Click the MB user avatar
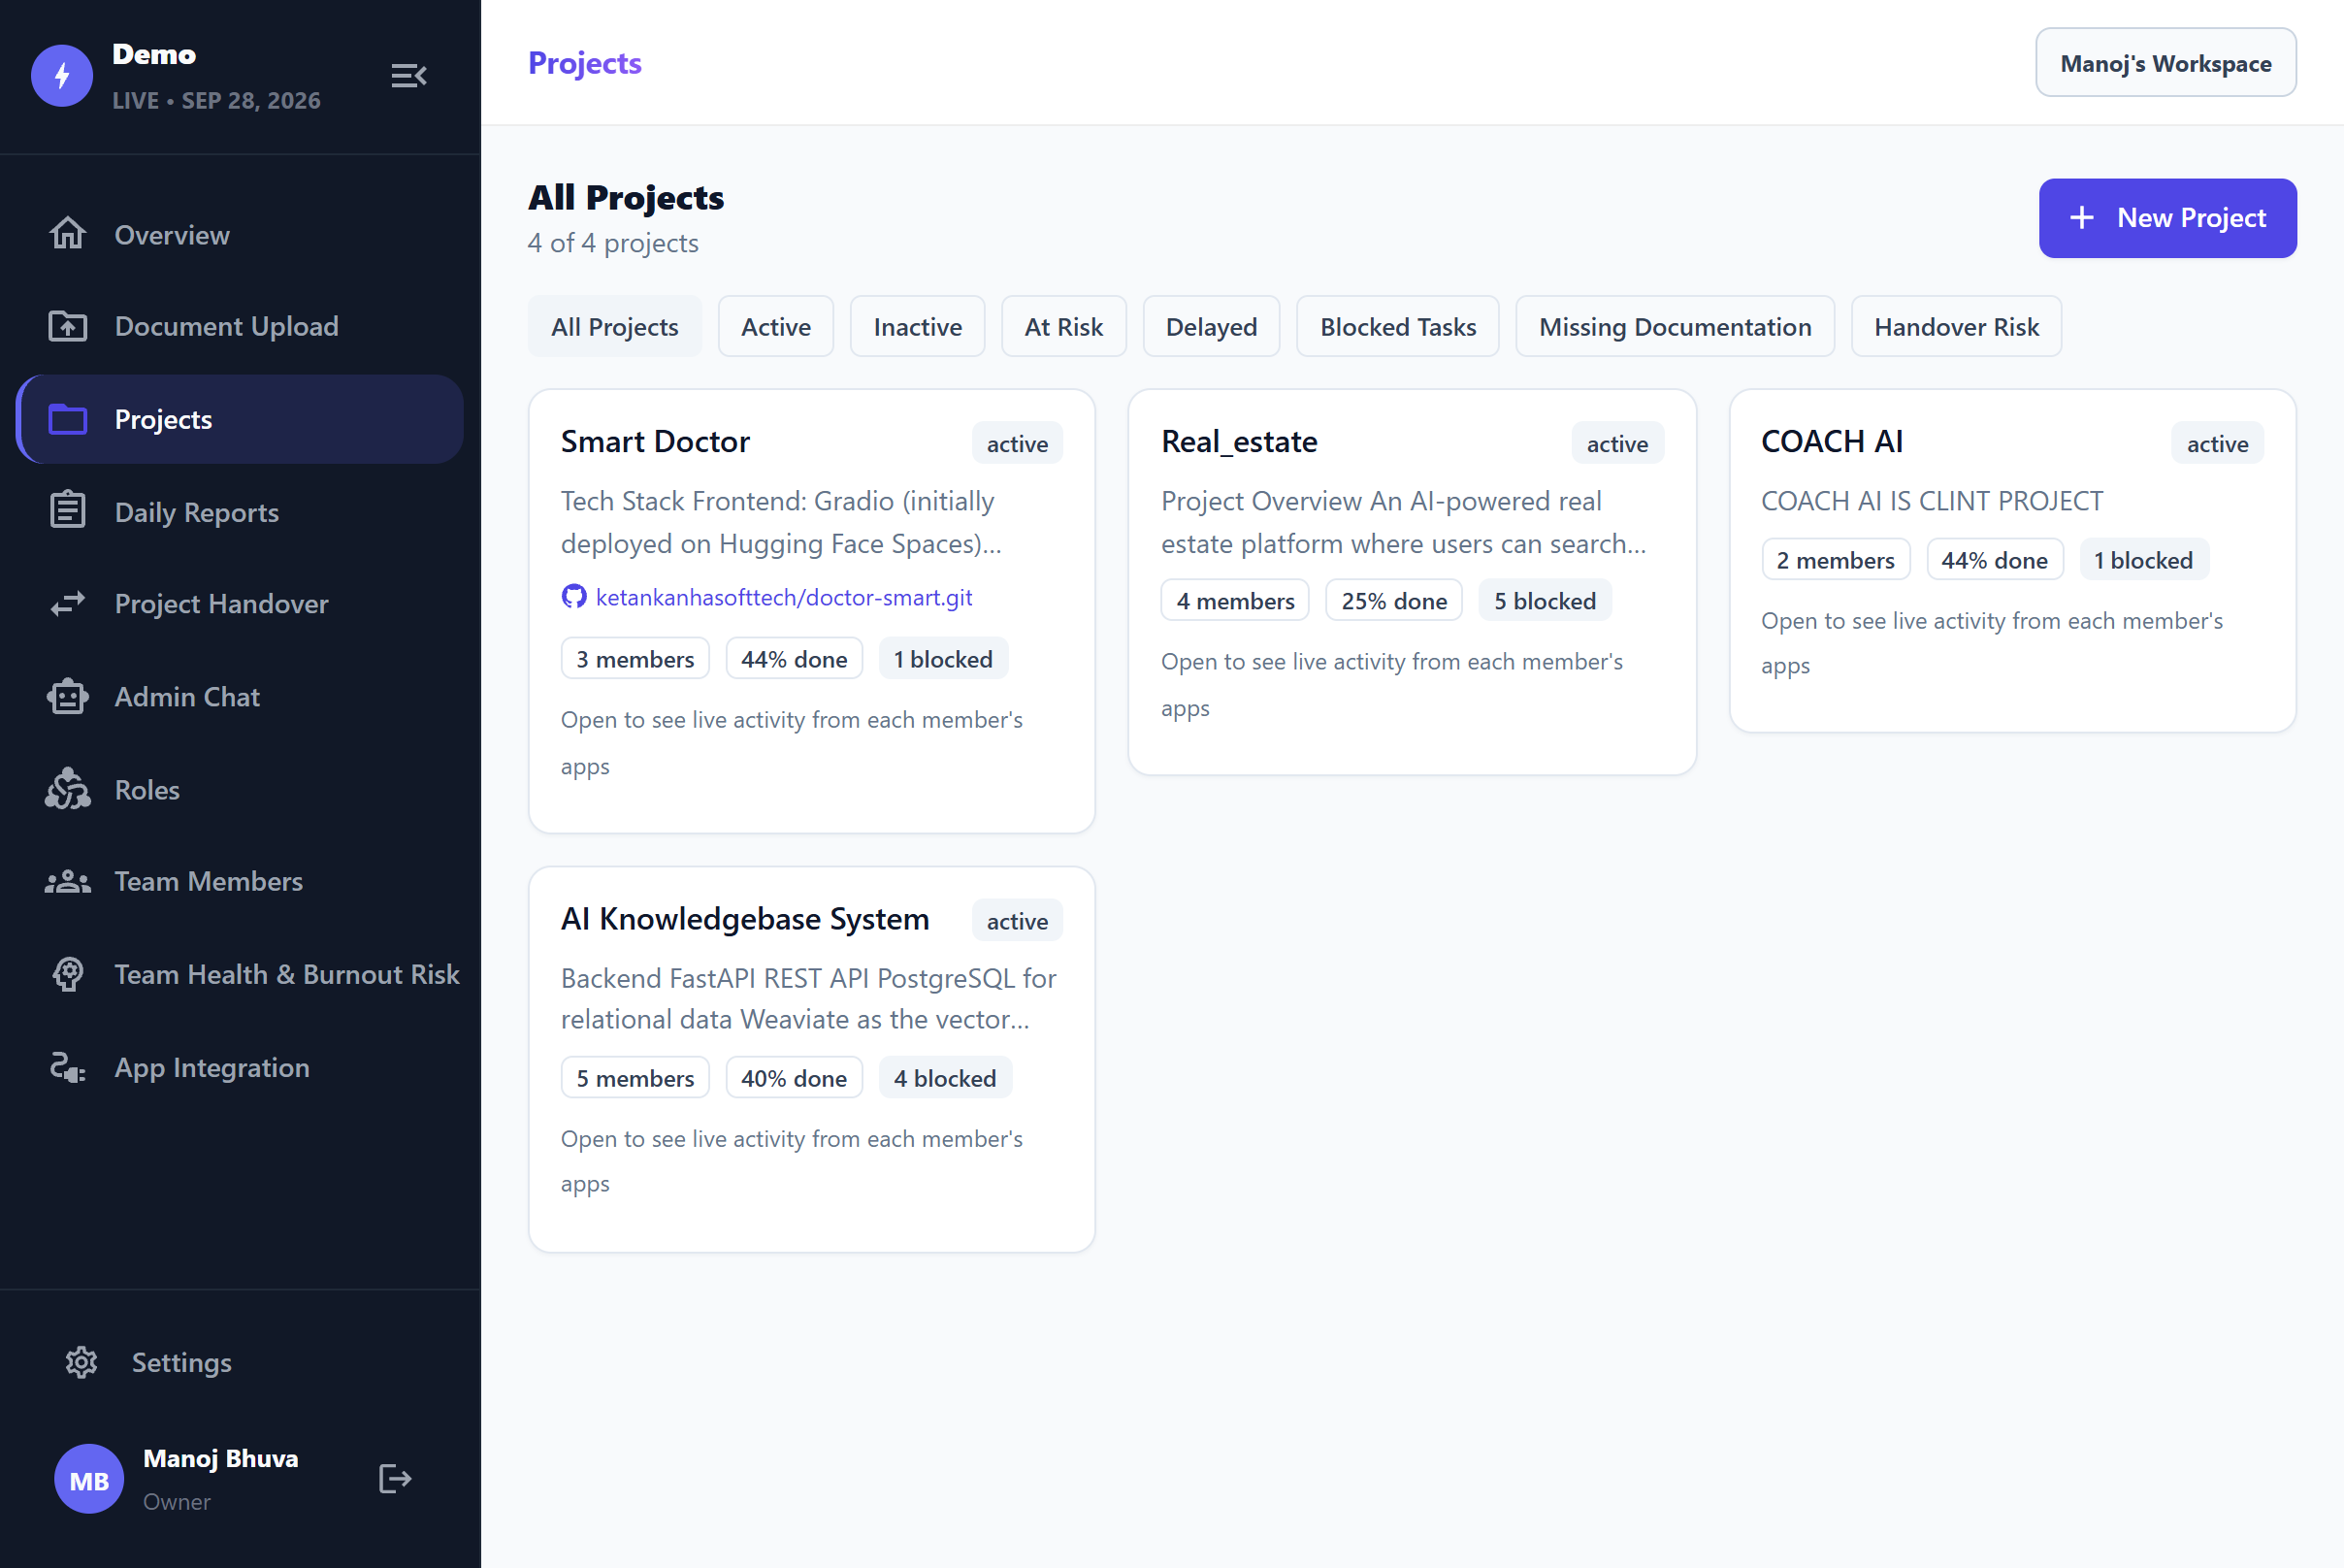The height and width of the screenshot is (1568, 2344). (x=89, y=1478)
